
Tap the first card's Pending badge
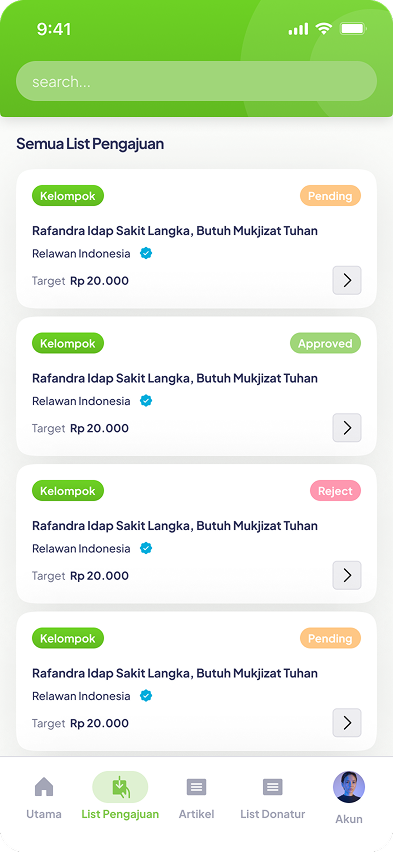(330, 196)
